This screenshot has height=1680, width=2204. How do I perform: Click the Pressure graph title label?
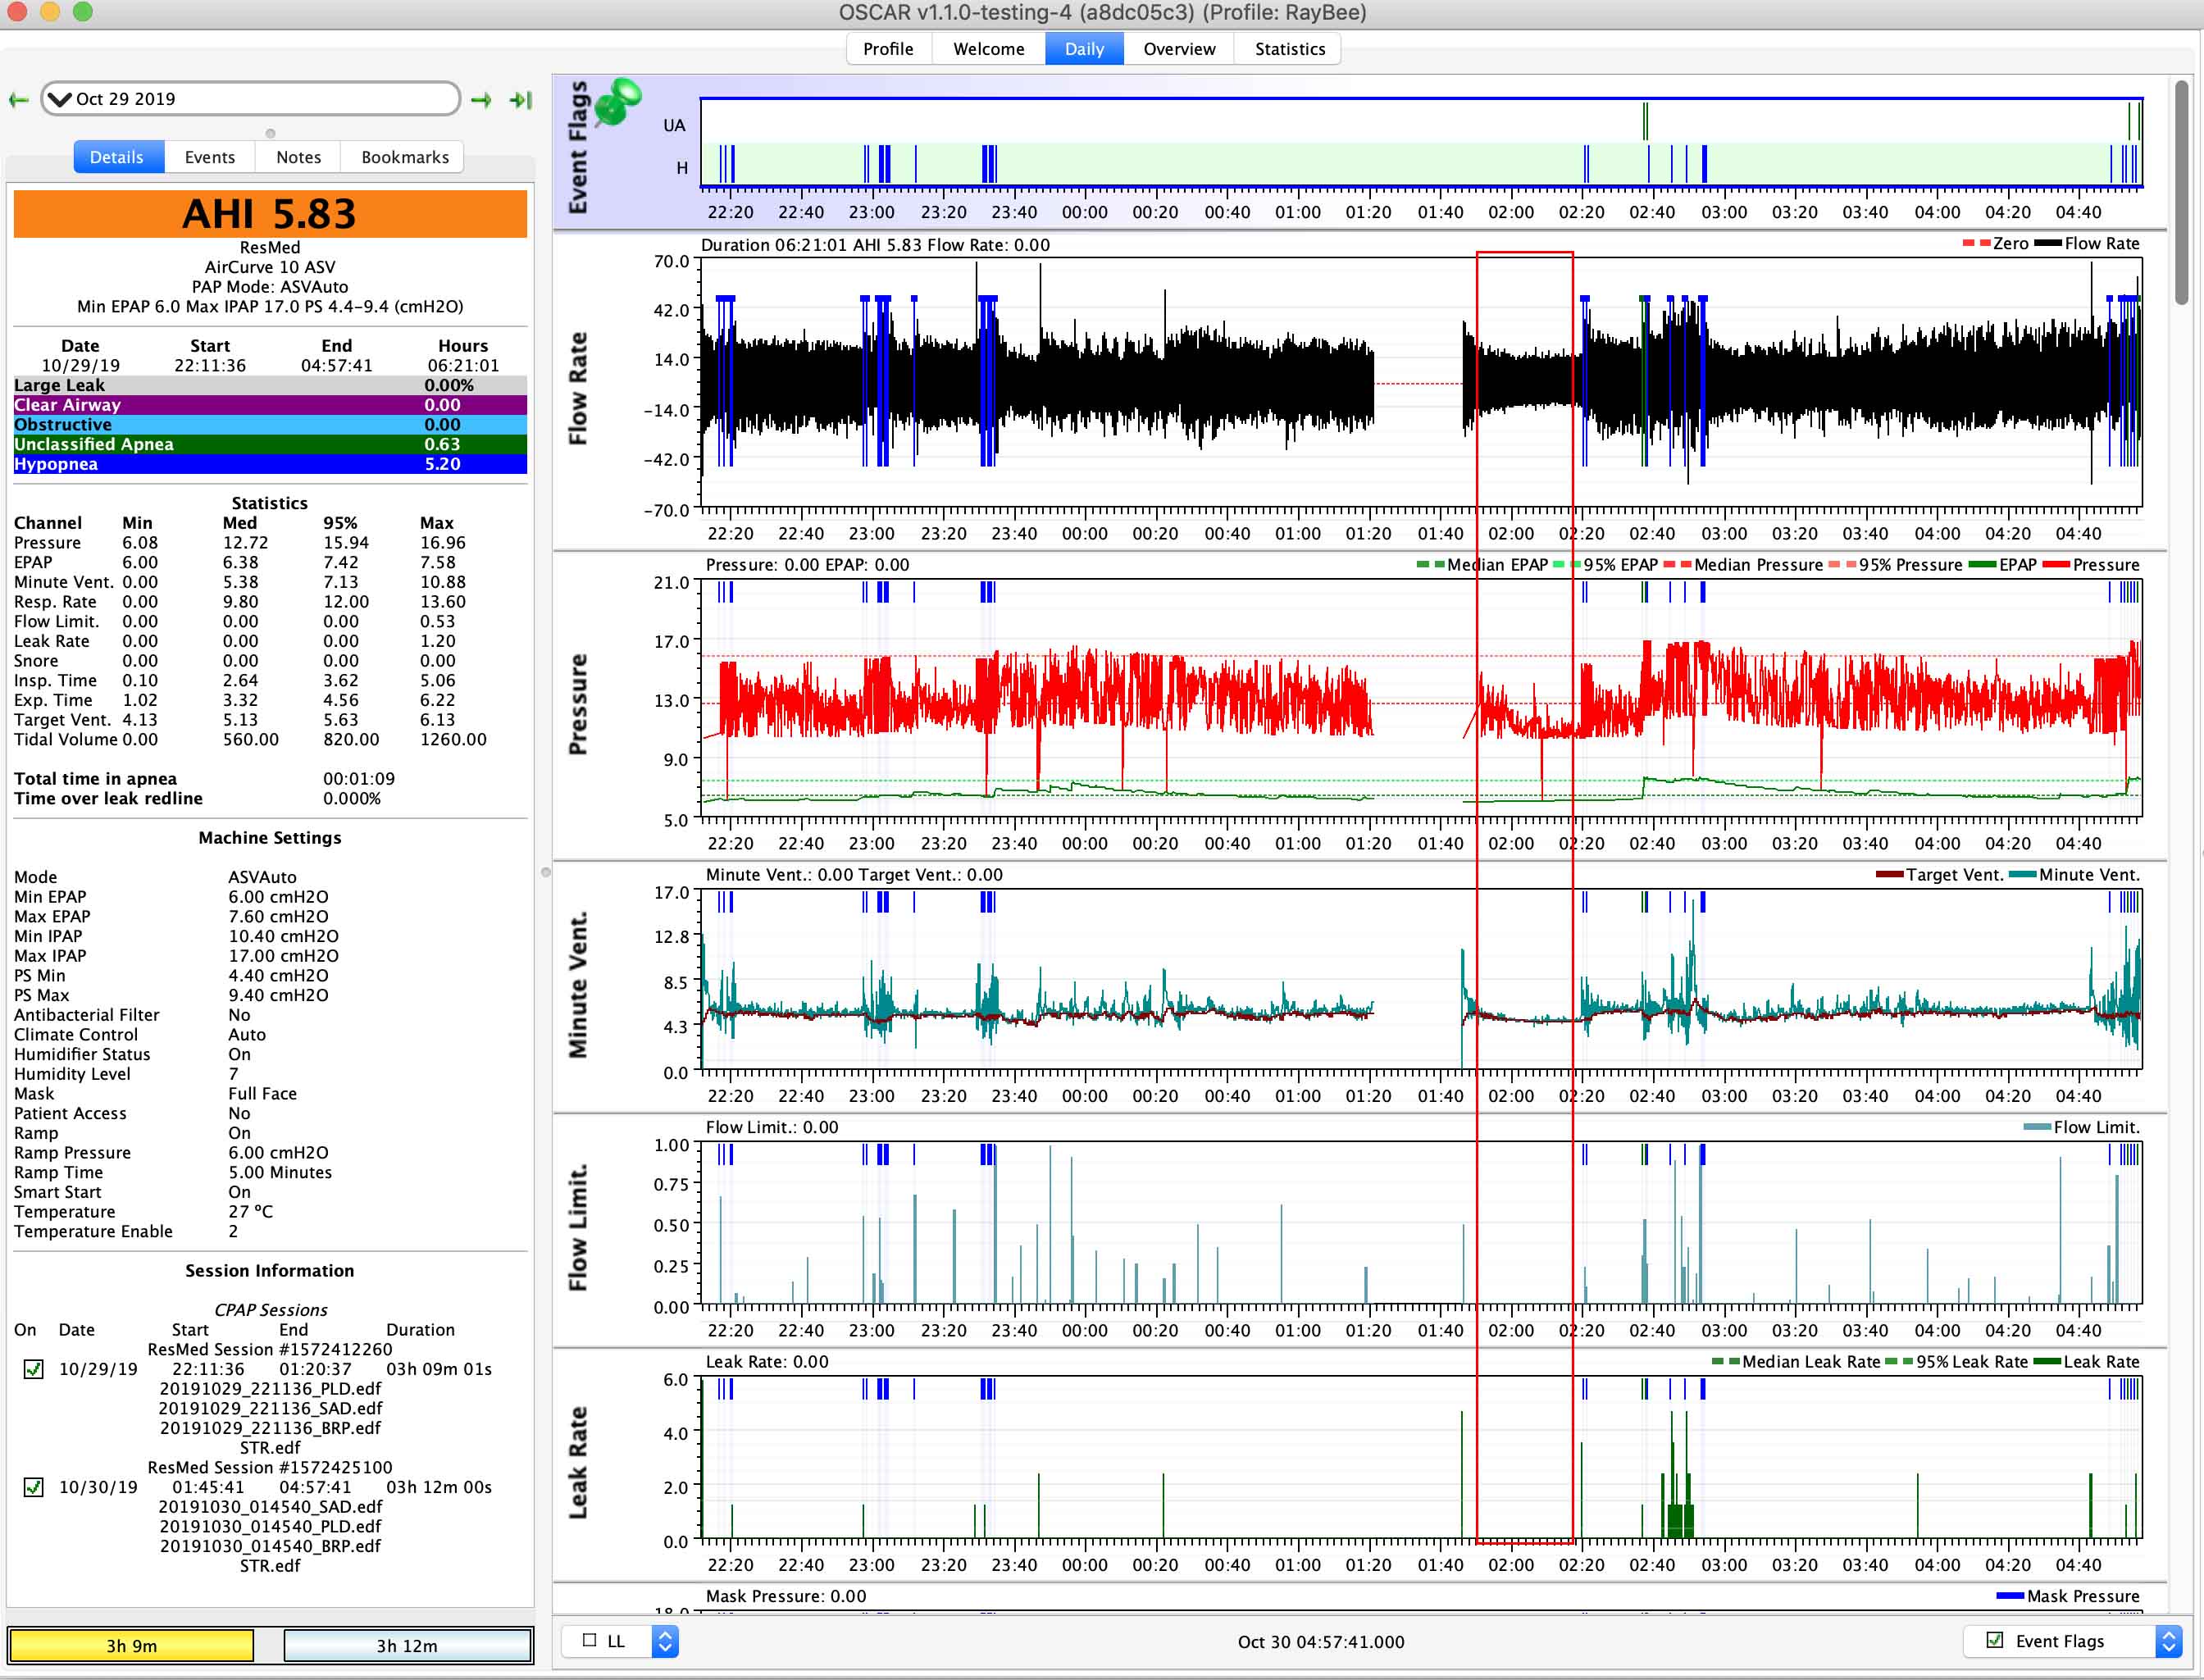(578, 704)
